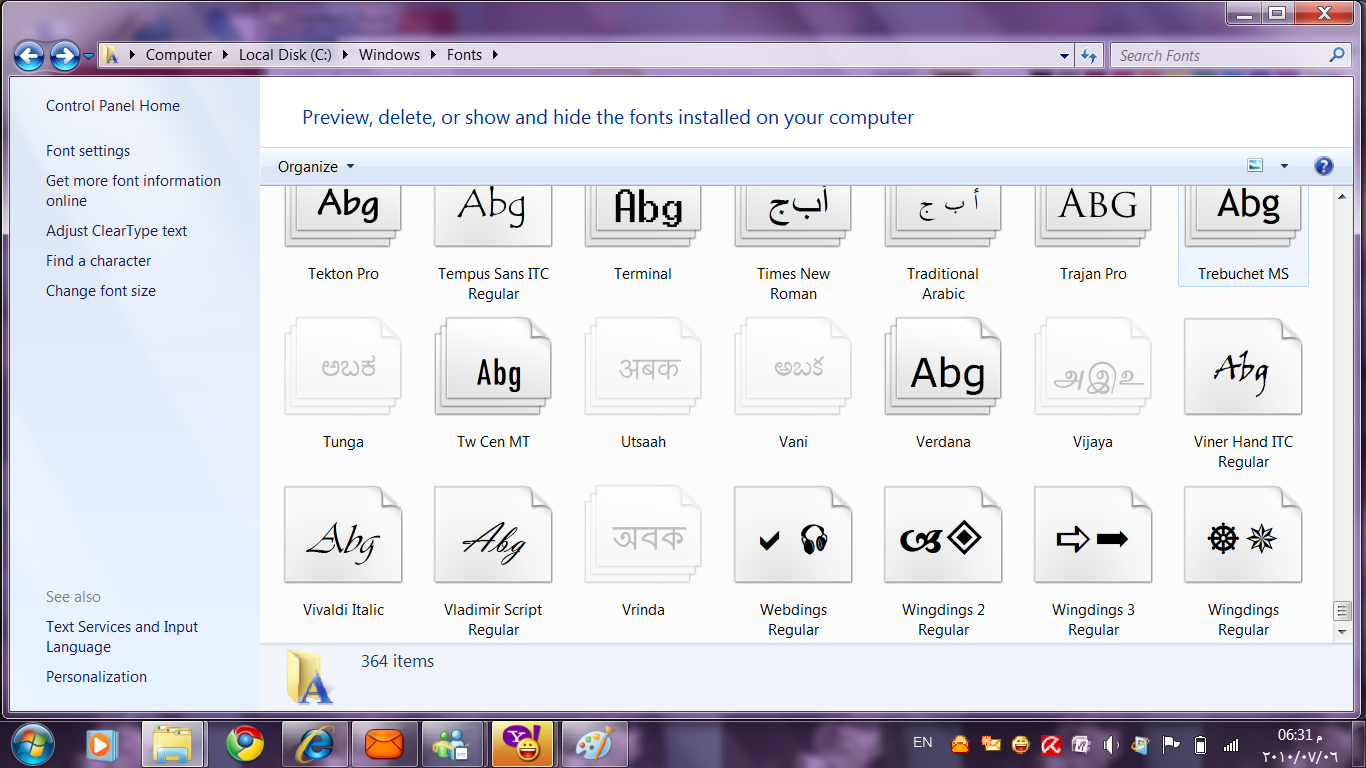1366x768 pixels.
Task: Click the Back navigation arrow
Action: click(29, 55)
